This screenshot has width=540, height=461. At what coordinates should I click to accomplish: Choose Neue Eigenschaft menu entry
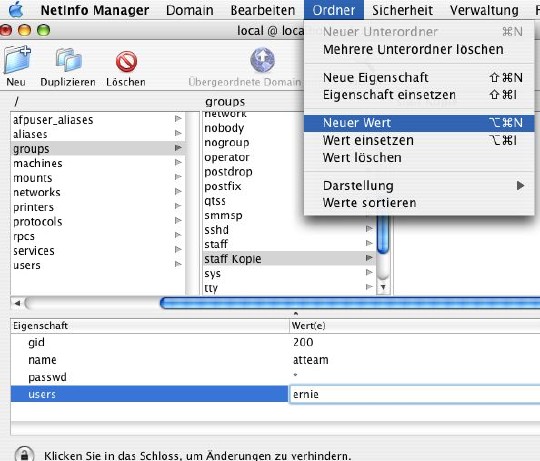(419, 77)
